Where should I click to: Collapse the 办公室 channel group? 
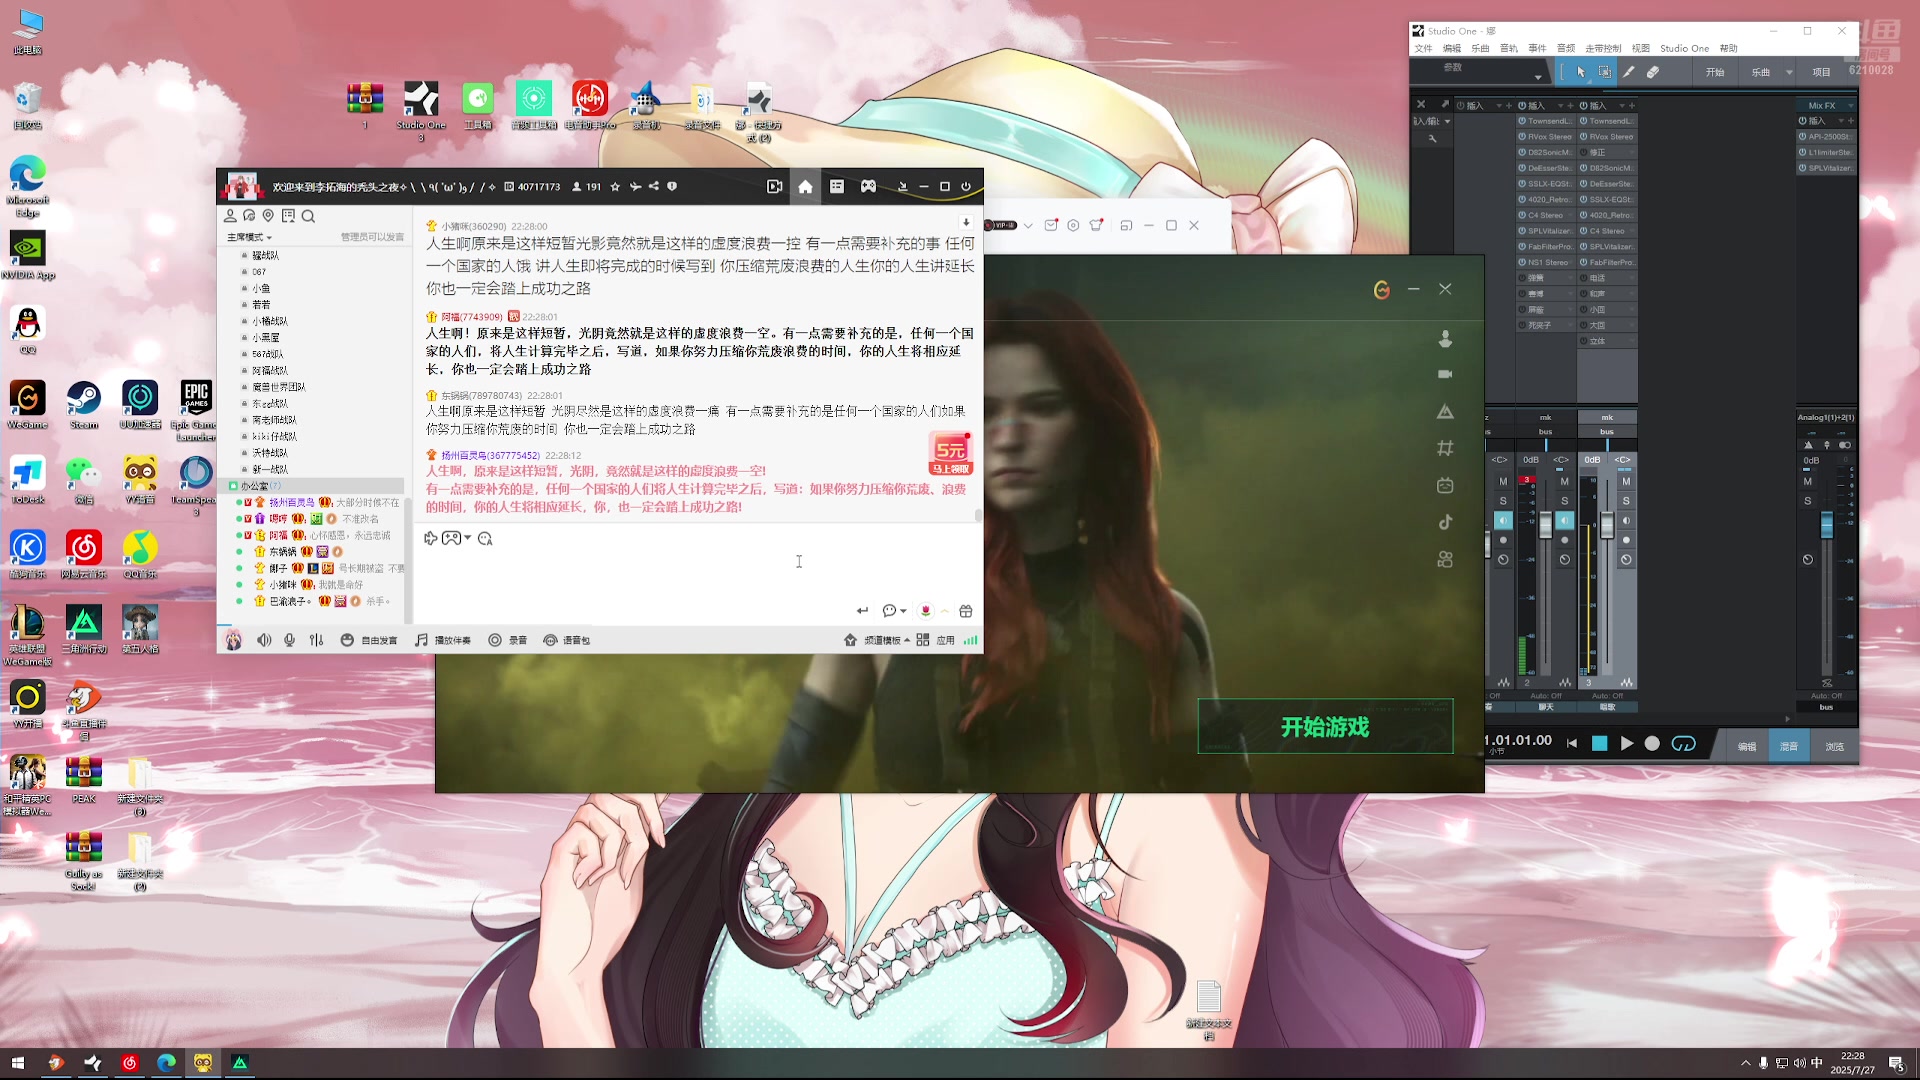(234, 486)
